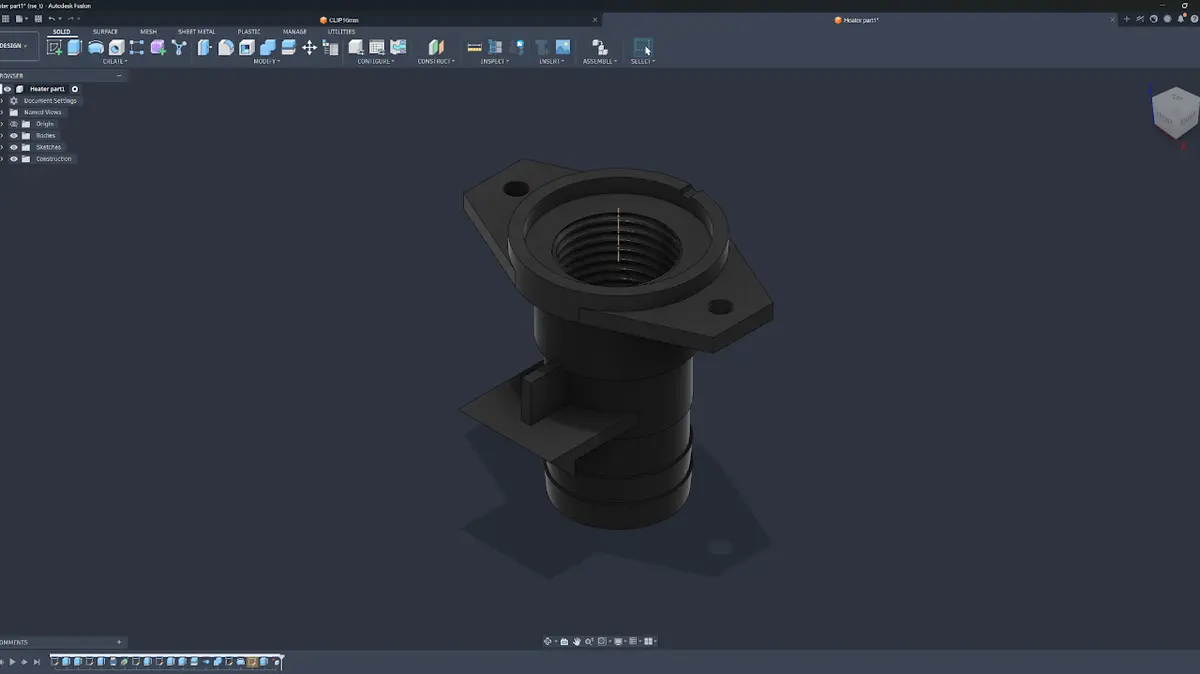
Task: Expand the Document Settings node
Action: coord(2,101)
